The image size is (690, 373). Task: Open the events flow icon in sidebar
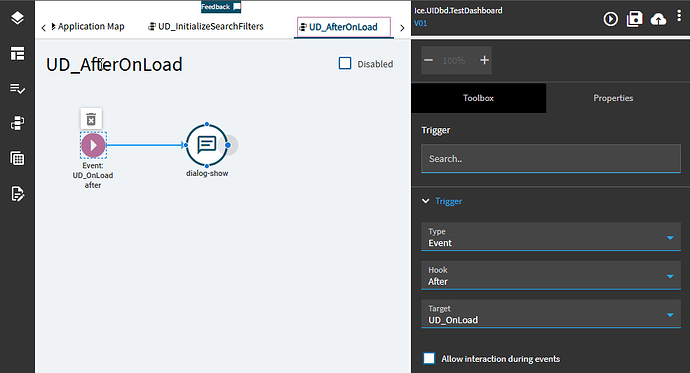click(17, 123)
